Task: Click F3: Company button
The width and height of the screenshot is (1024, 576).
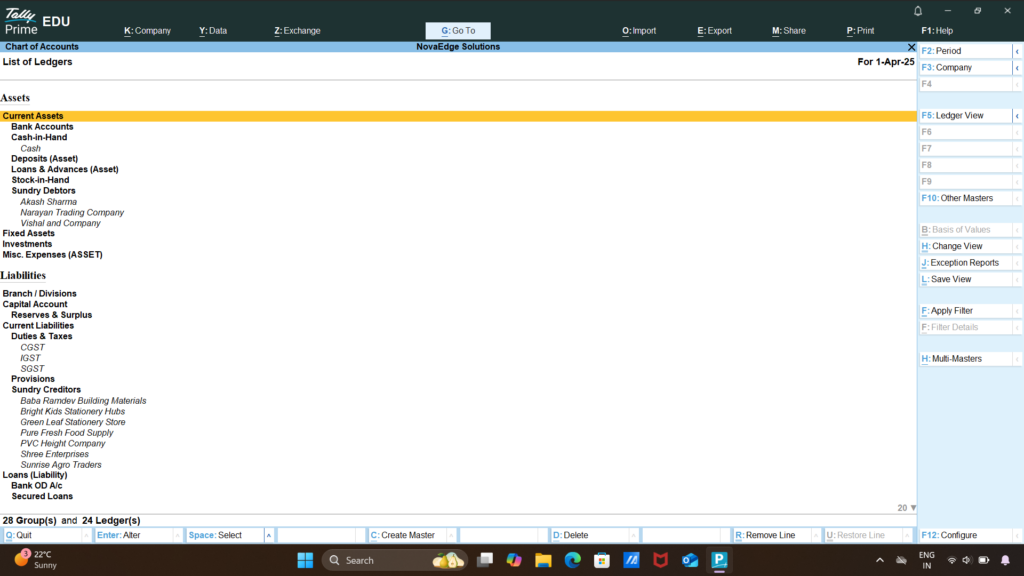Action: tap(965, 67)
